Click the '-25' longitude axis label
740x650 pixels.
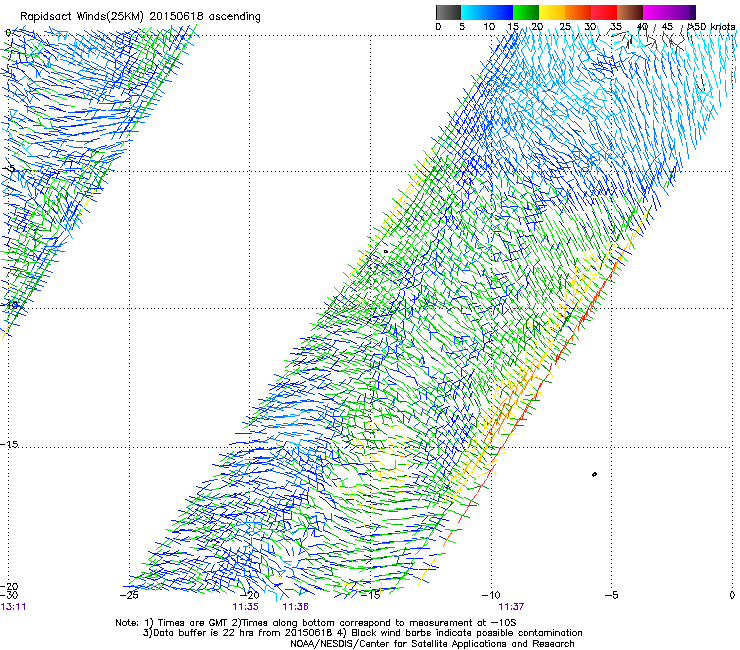129,595
